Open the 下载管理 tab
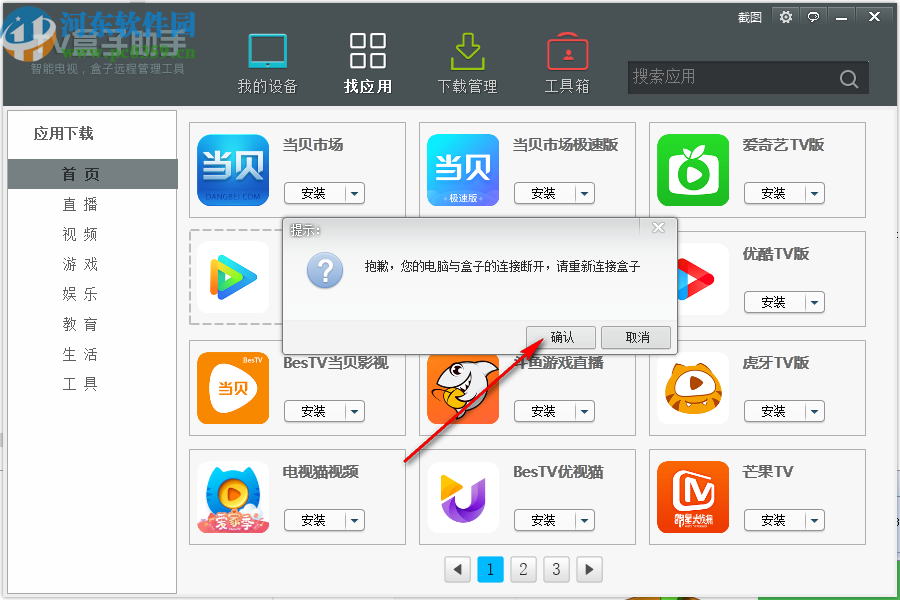This screenshot has width=900, height=600. [x=467, y=60]
